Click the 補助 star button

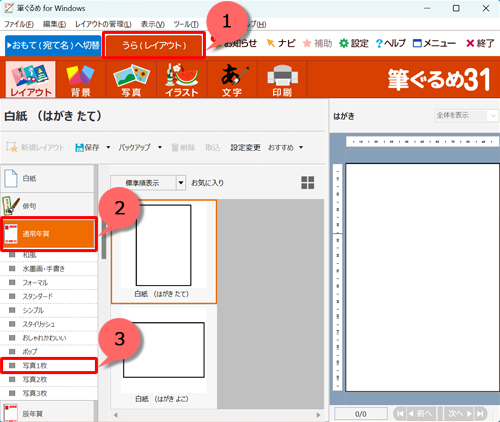tap(318, 43)
